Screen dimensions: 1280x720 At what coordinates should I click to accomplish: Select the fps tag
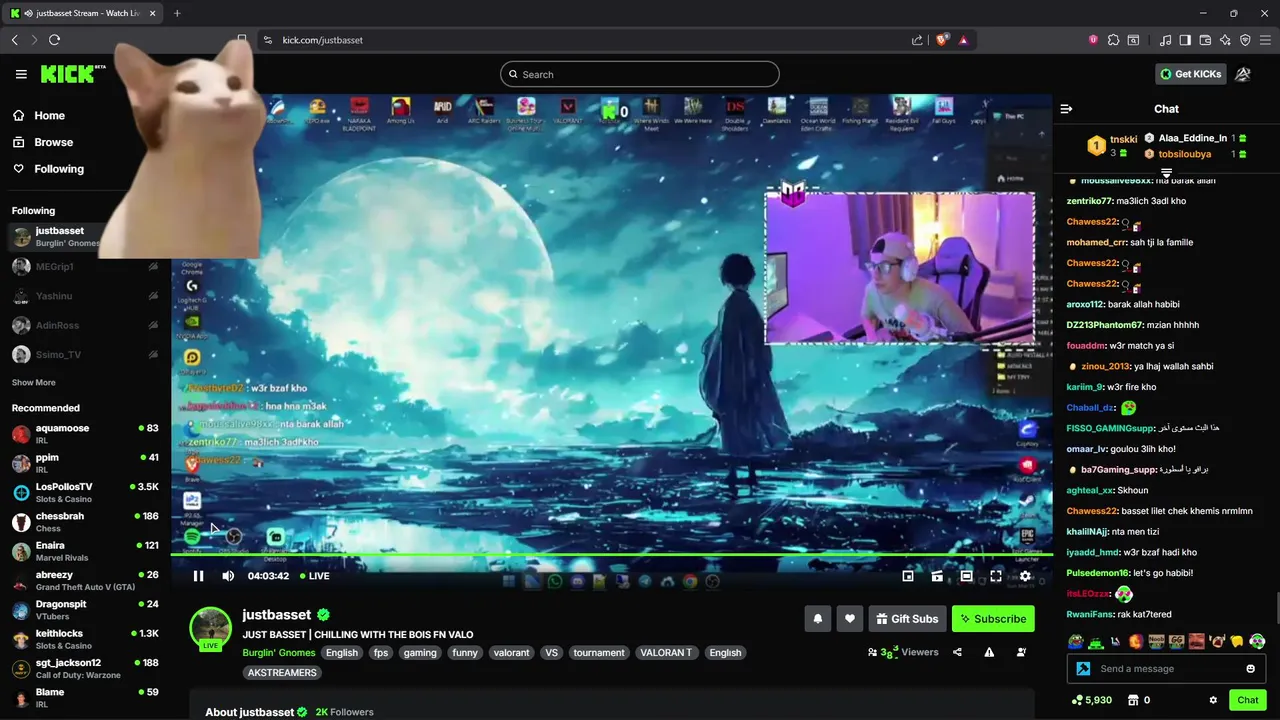(x=381, y=653)
